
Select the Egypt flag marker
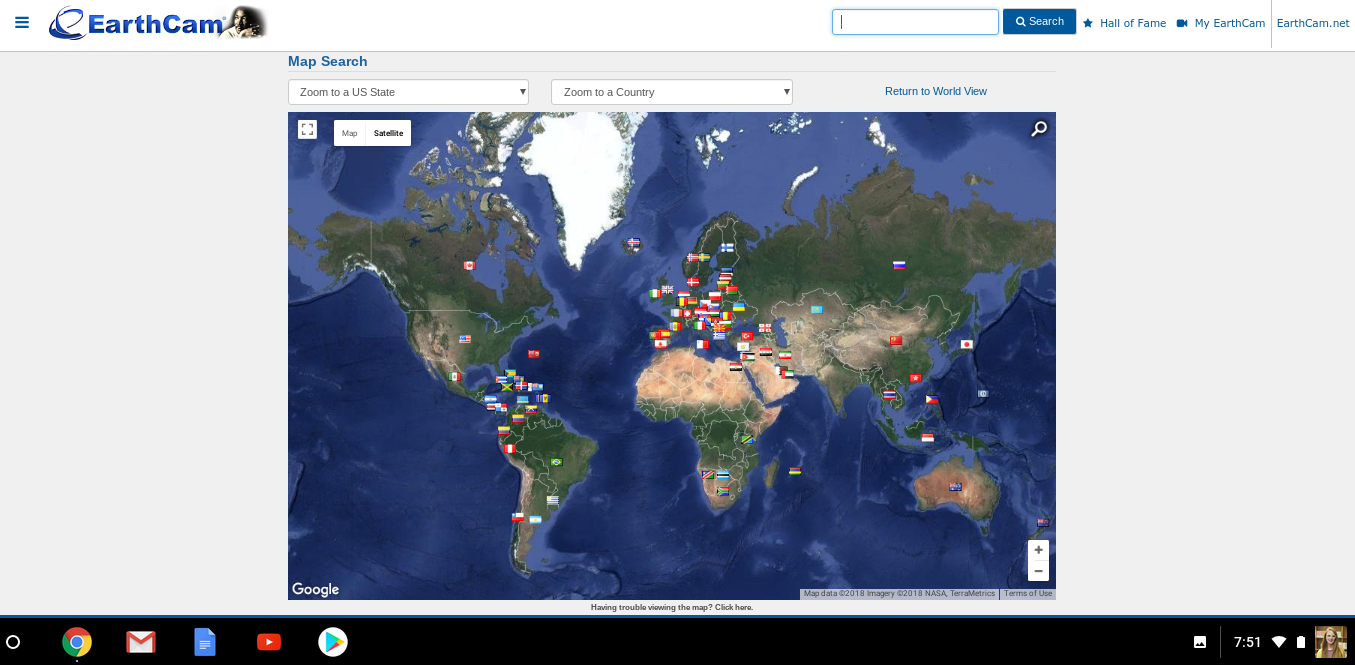point(736,367)
